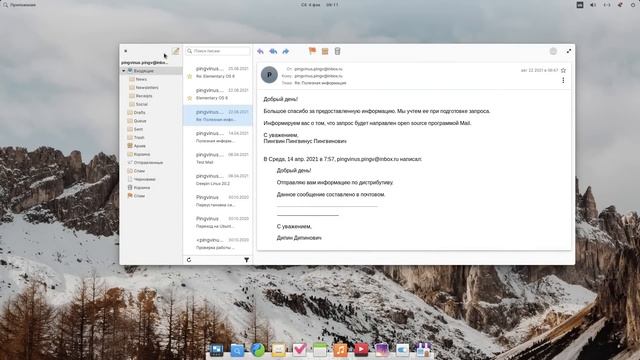Launch Mail envelope icon from the dock

tap(278, 349)
